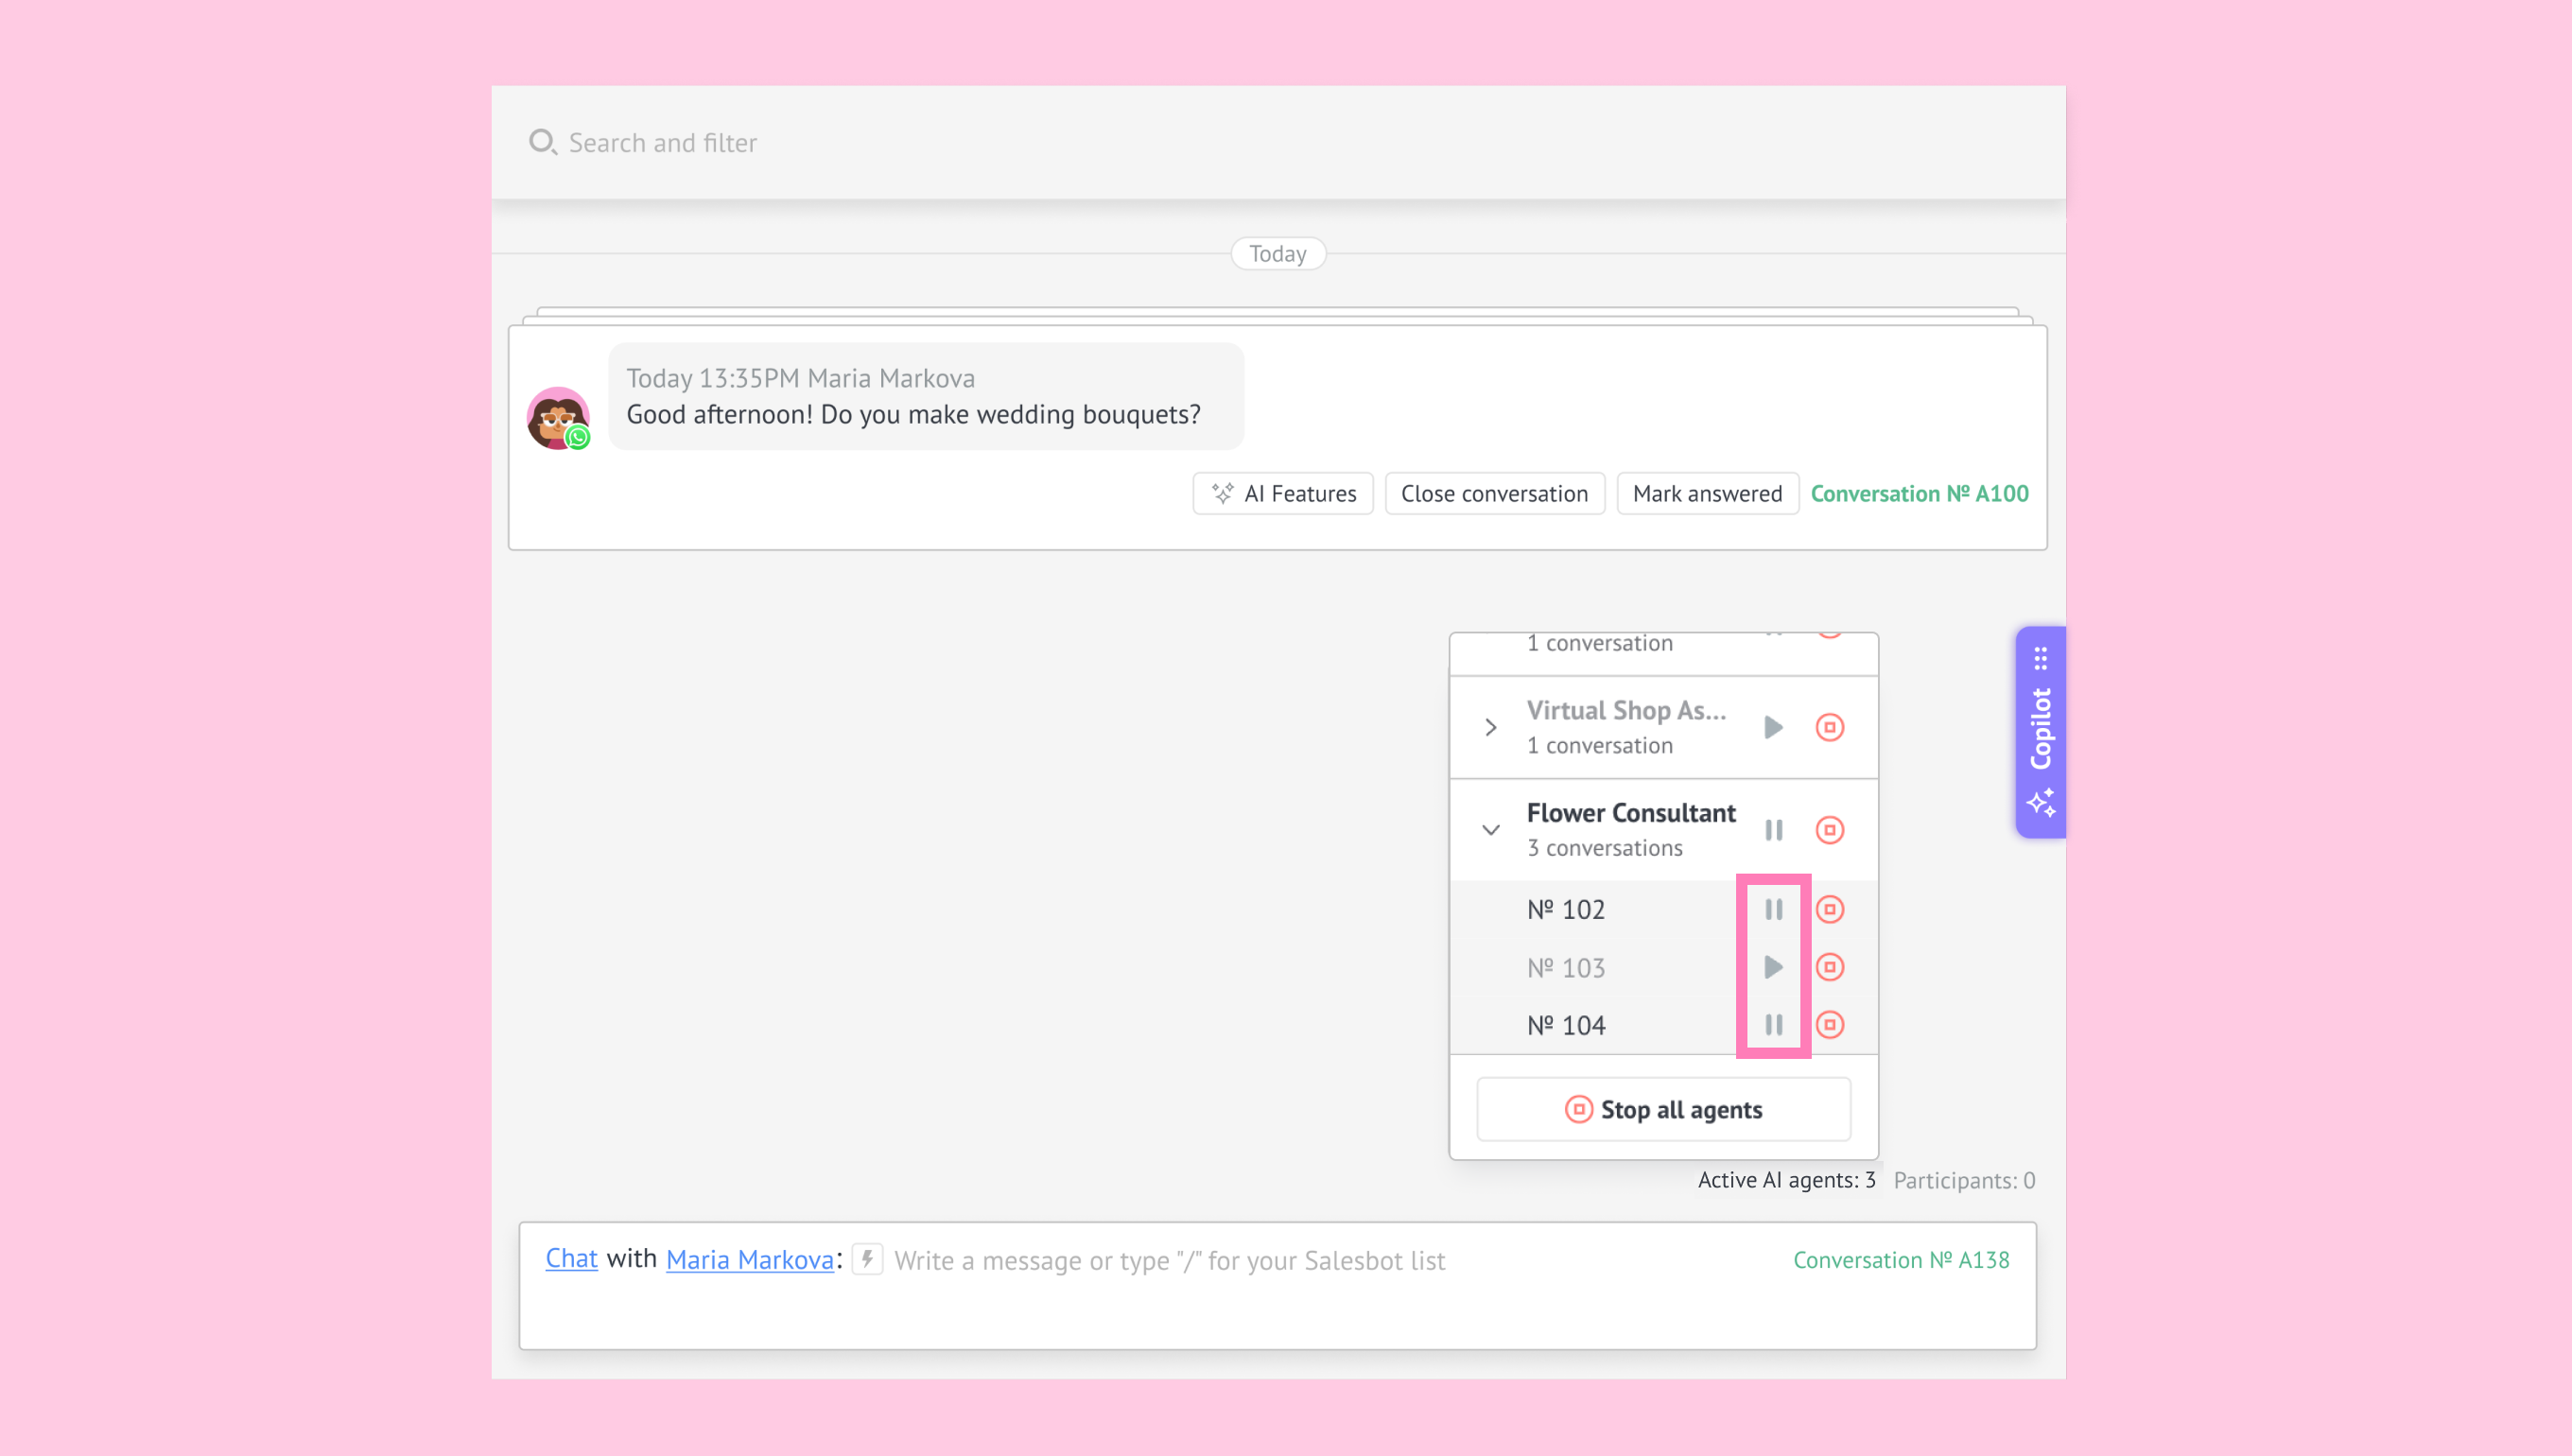
Task: Click Maria Markova's message bubble
Action: pos(926,396)
